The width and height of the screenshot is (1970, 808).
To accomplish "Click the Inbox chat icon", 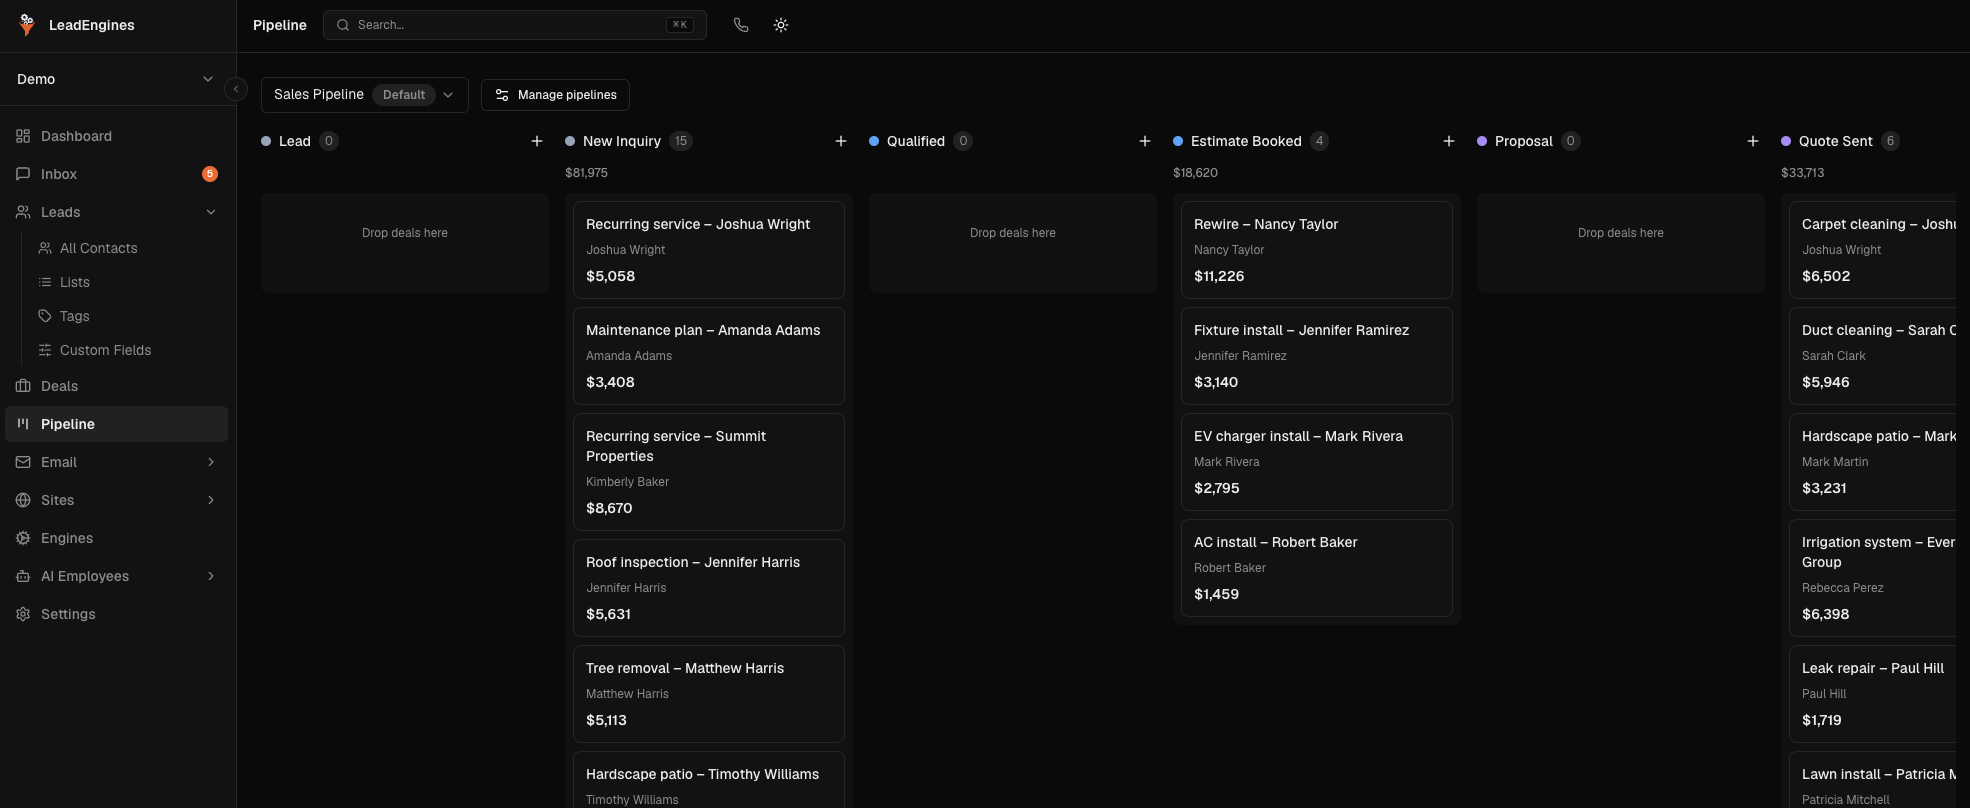I will point(23,174).
